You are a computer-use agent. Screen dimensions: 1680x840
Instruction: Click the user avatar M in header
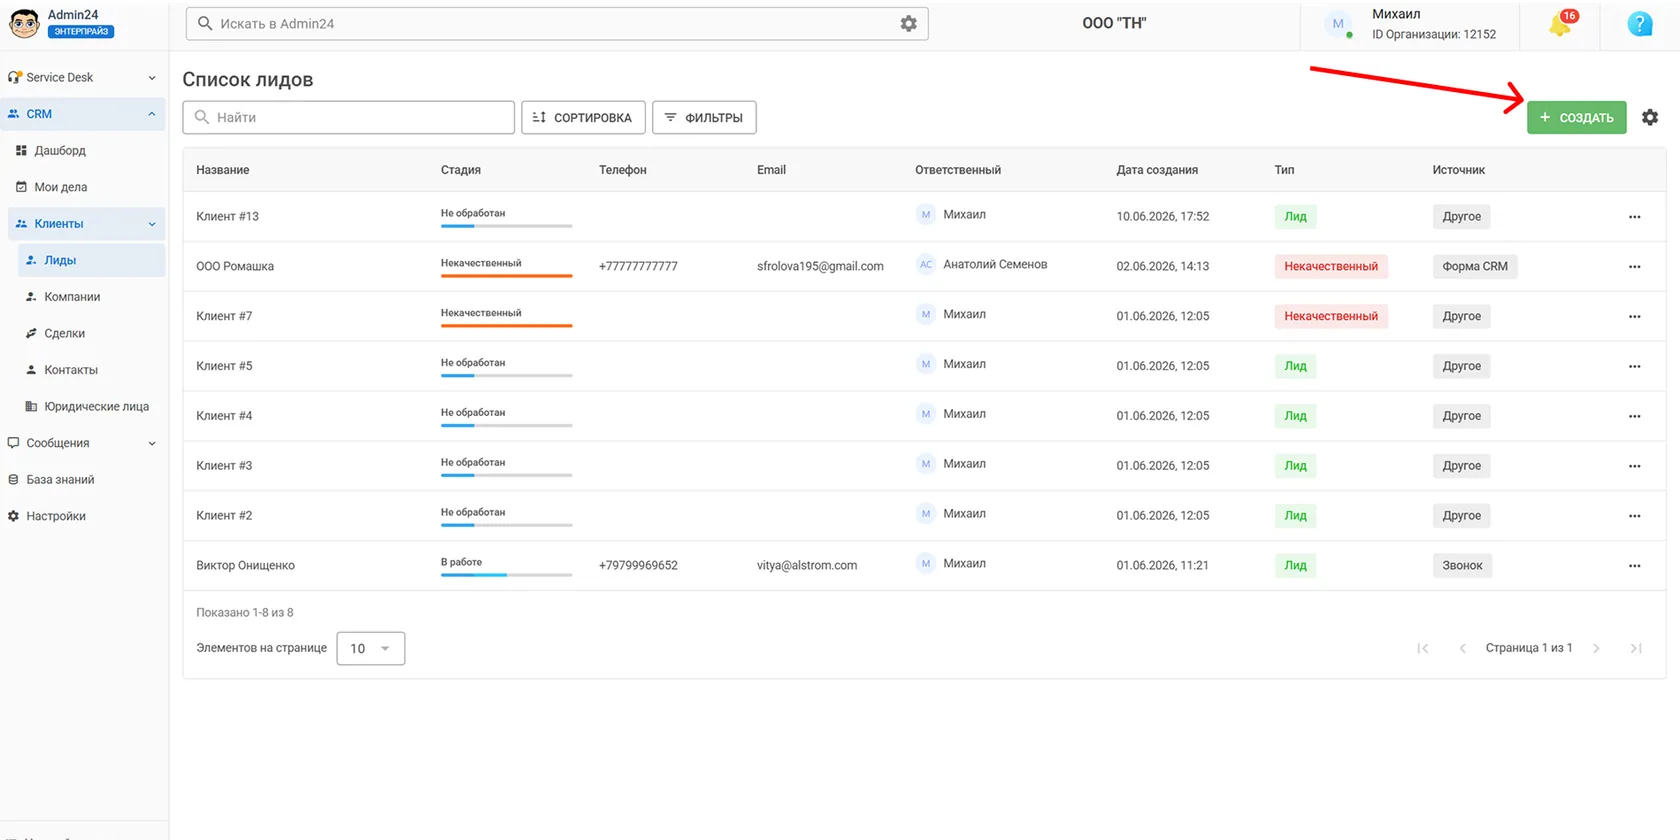pos(1338,24)
